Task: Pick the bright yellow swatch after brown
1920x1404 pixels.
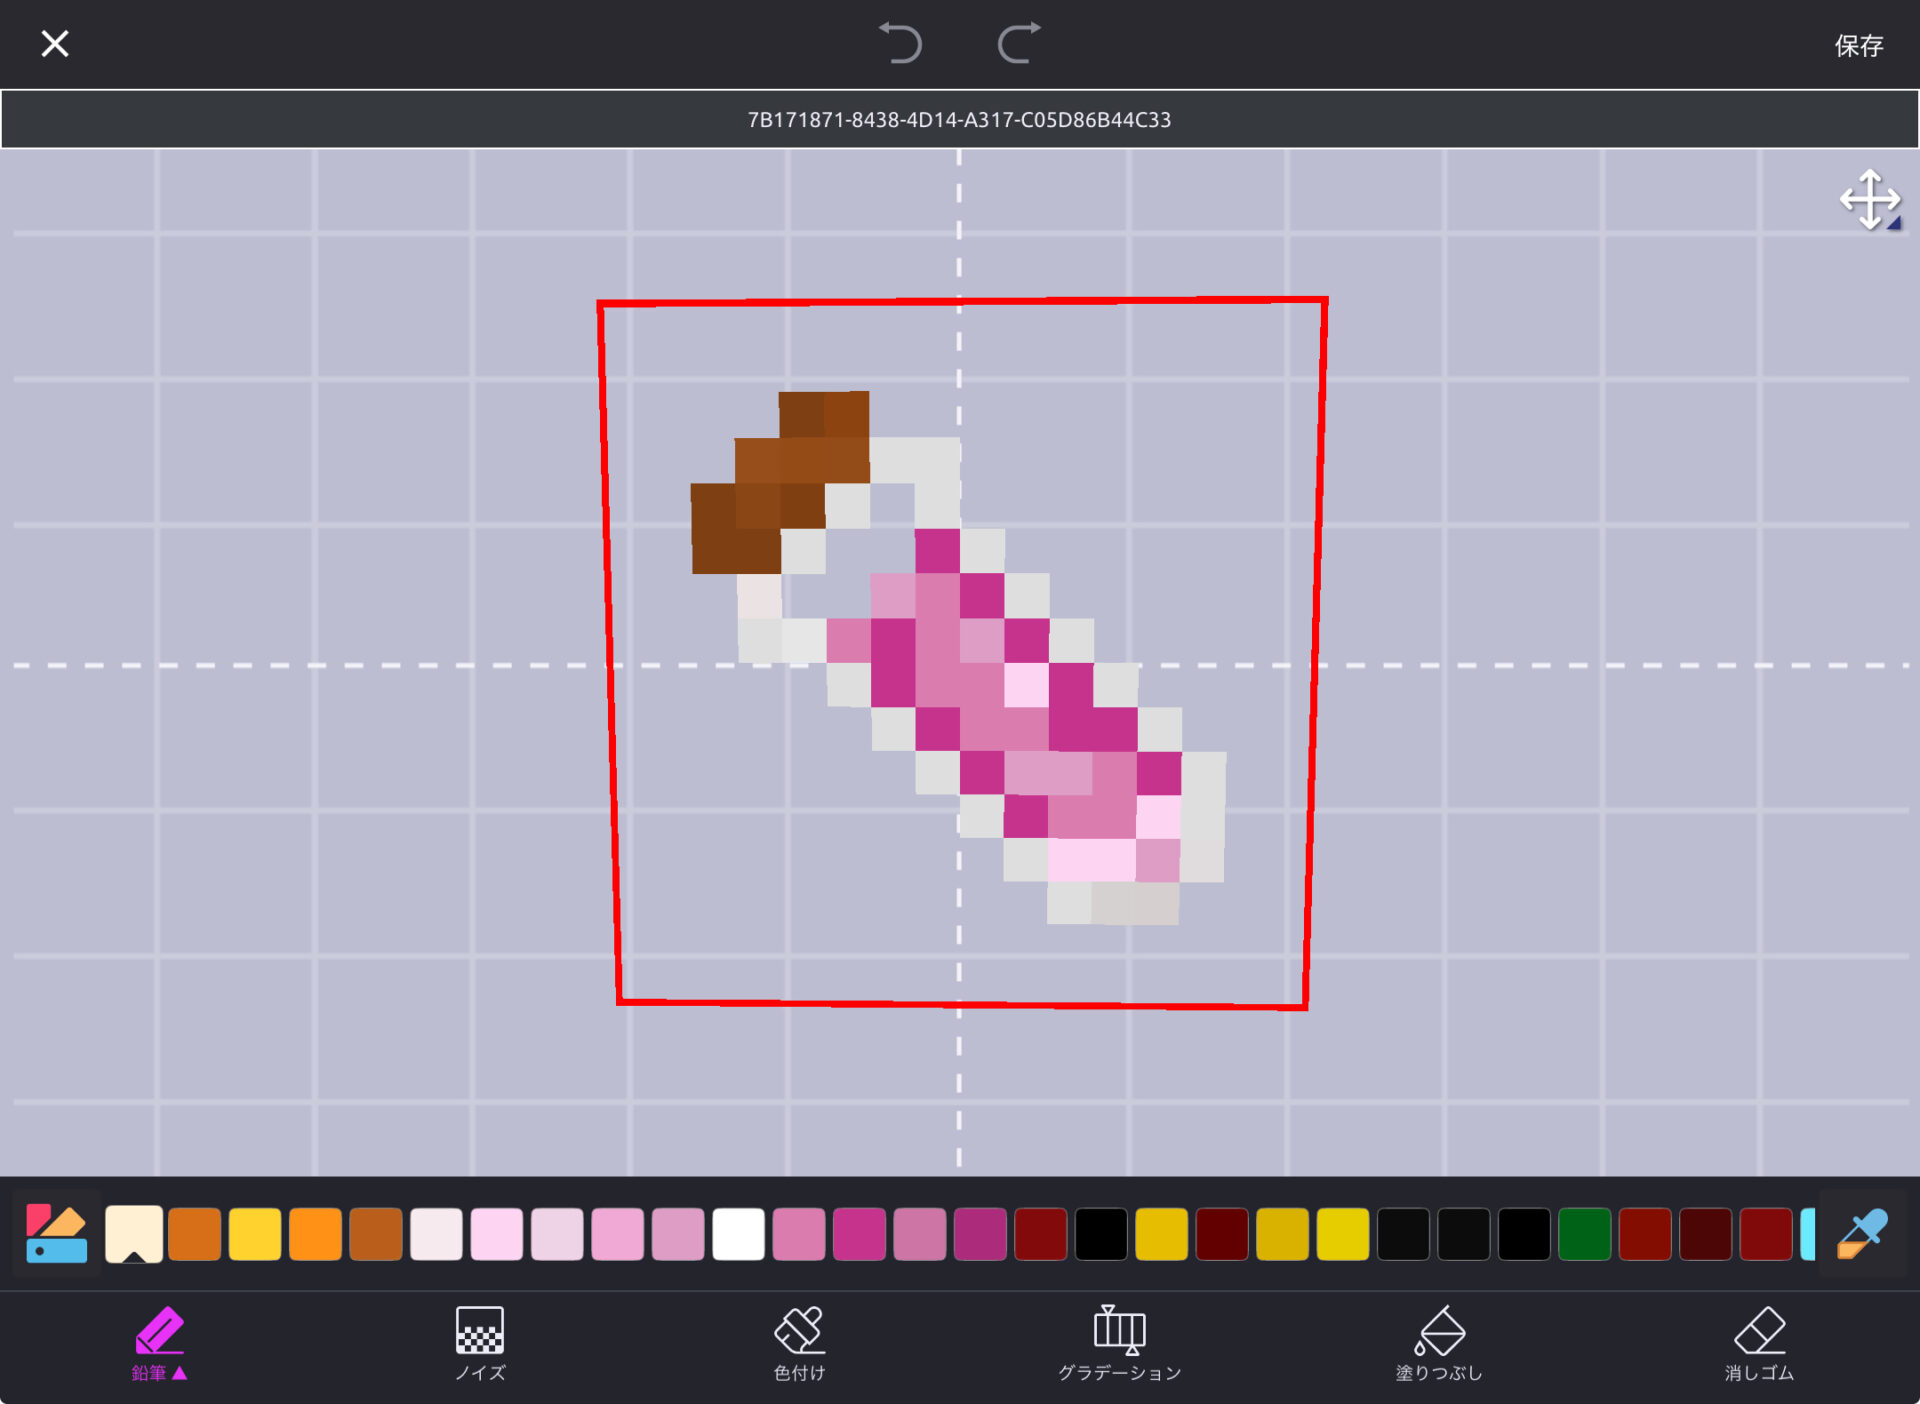Action: (x=255, y=1234)
